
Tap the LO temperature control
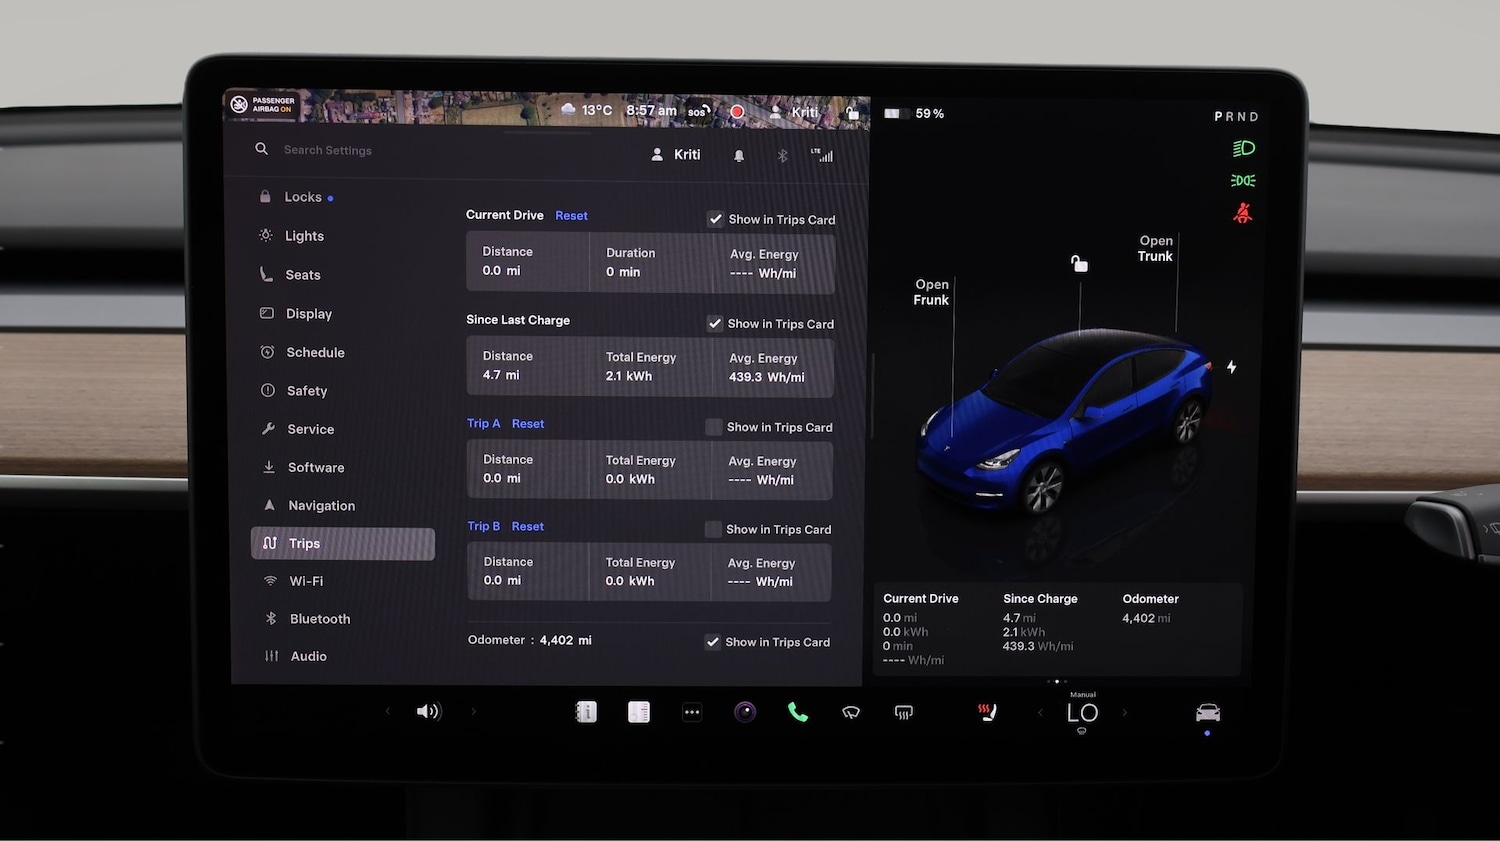tap(1082, 713)
